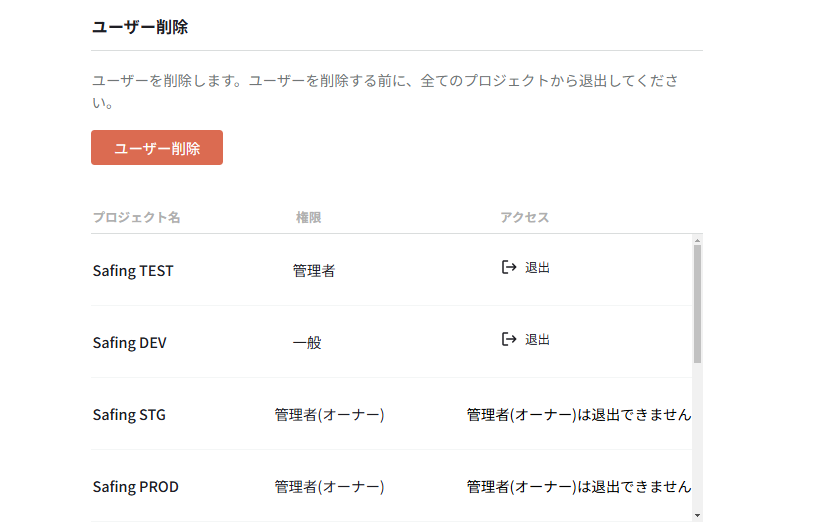
Task: Click the scrollbar down arrow in project list
Action: click(697, 515)
